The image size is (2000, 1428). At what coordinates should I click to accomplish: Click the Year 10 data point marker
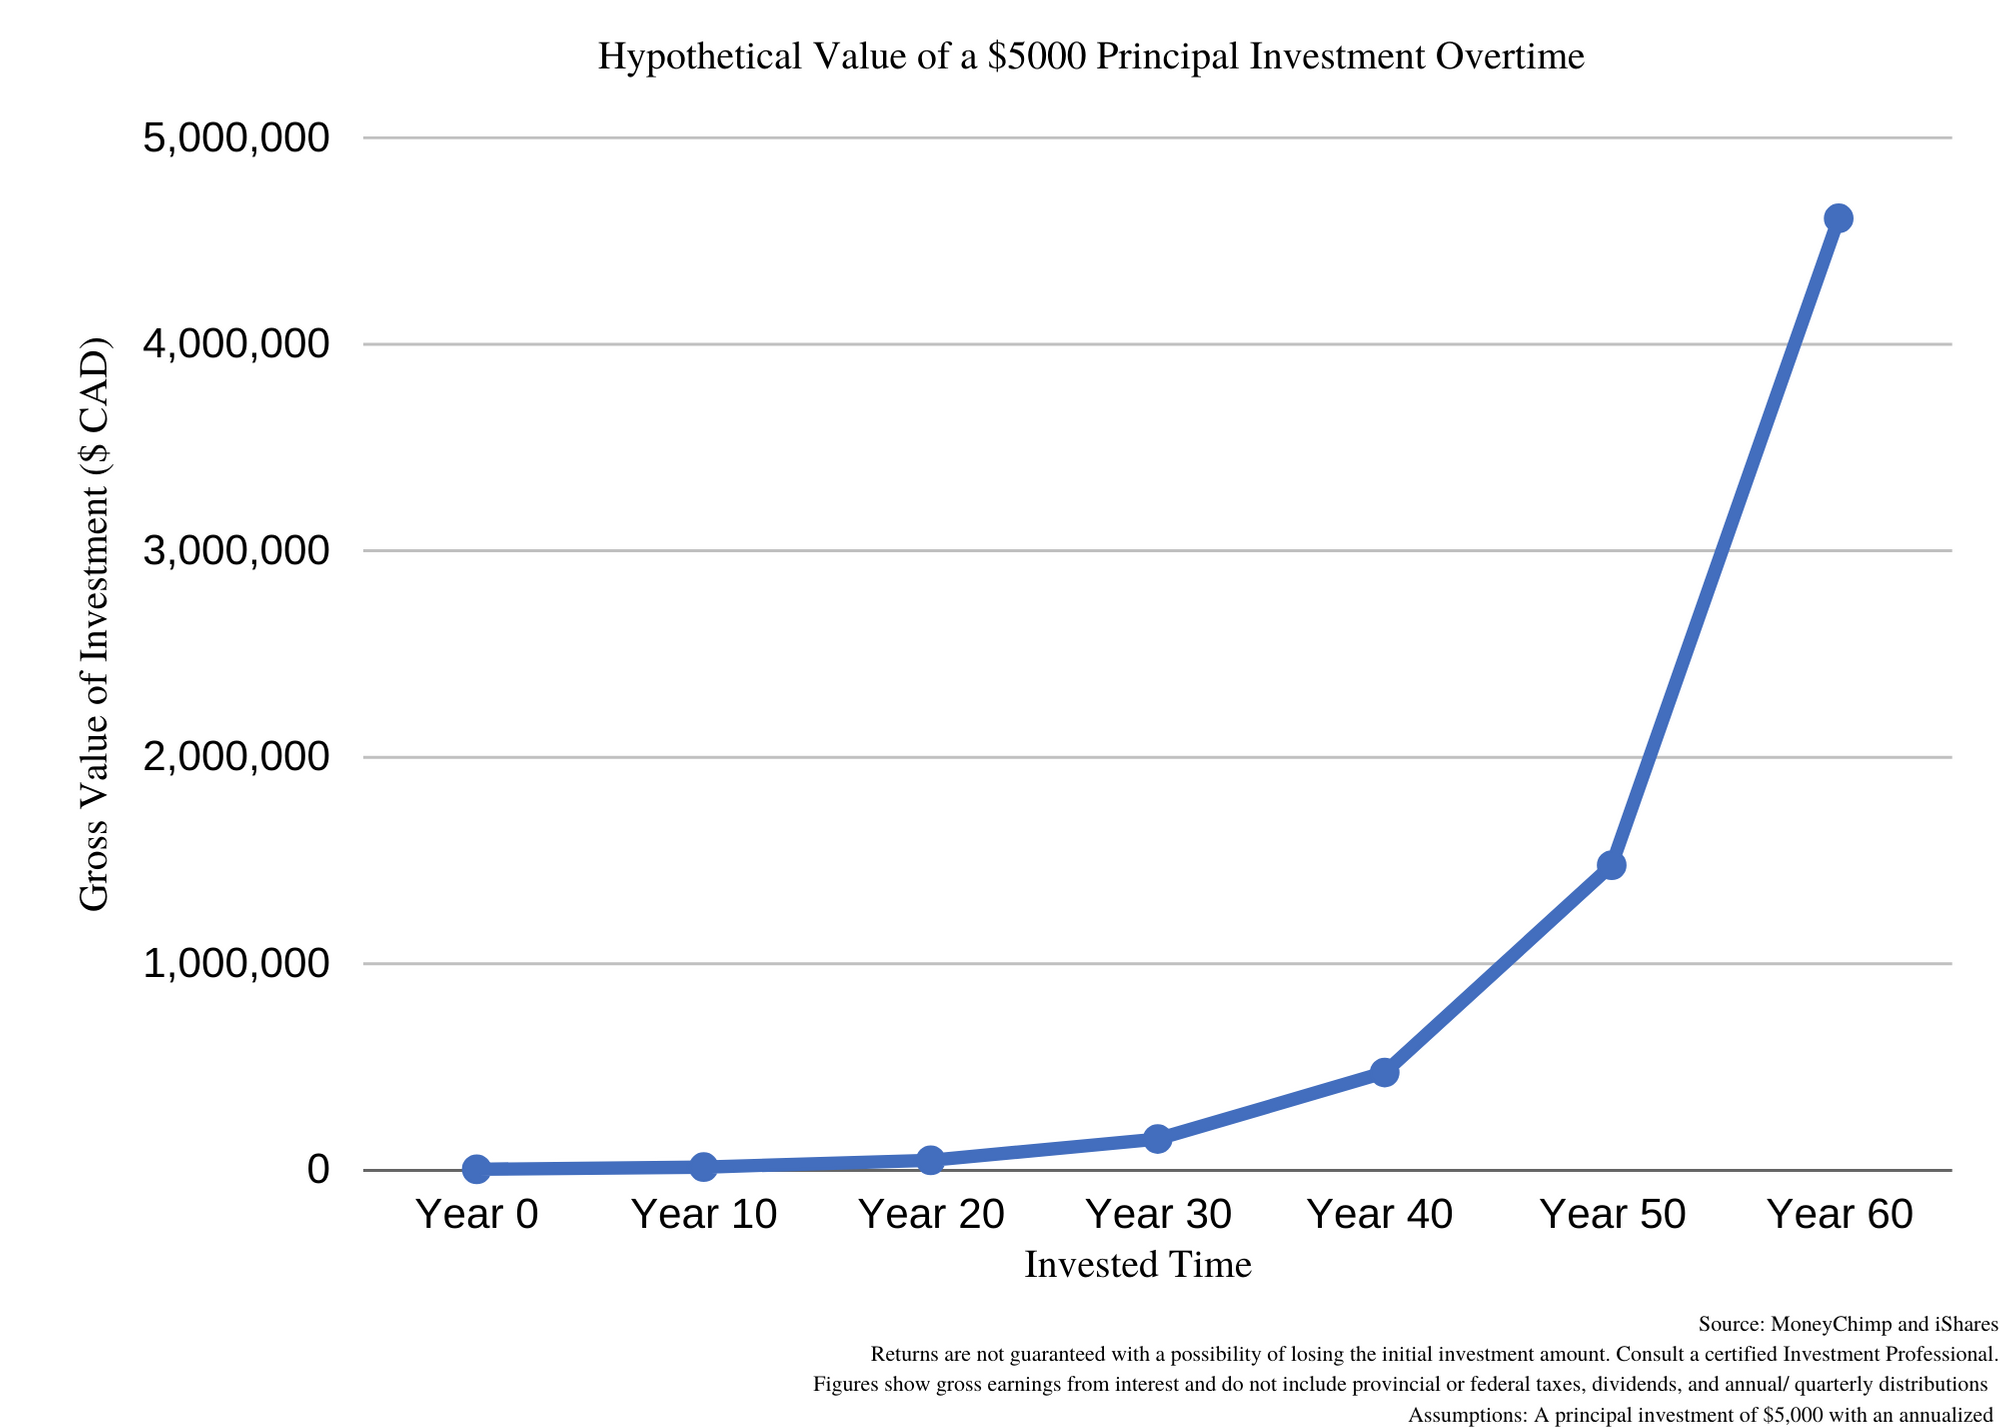coord(703,1166)
